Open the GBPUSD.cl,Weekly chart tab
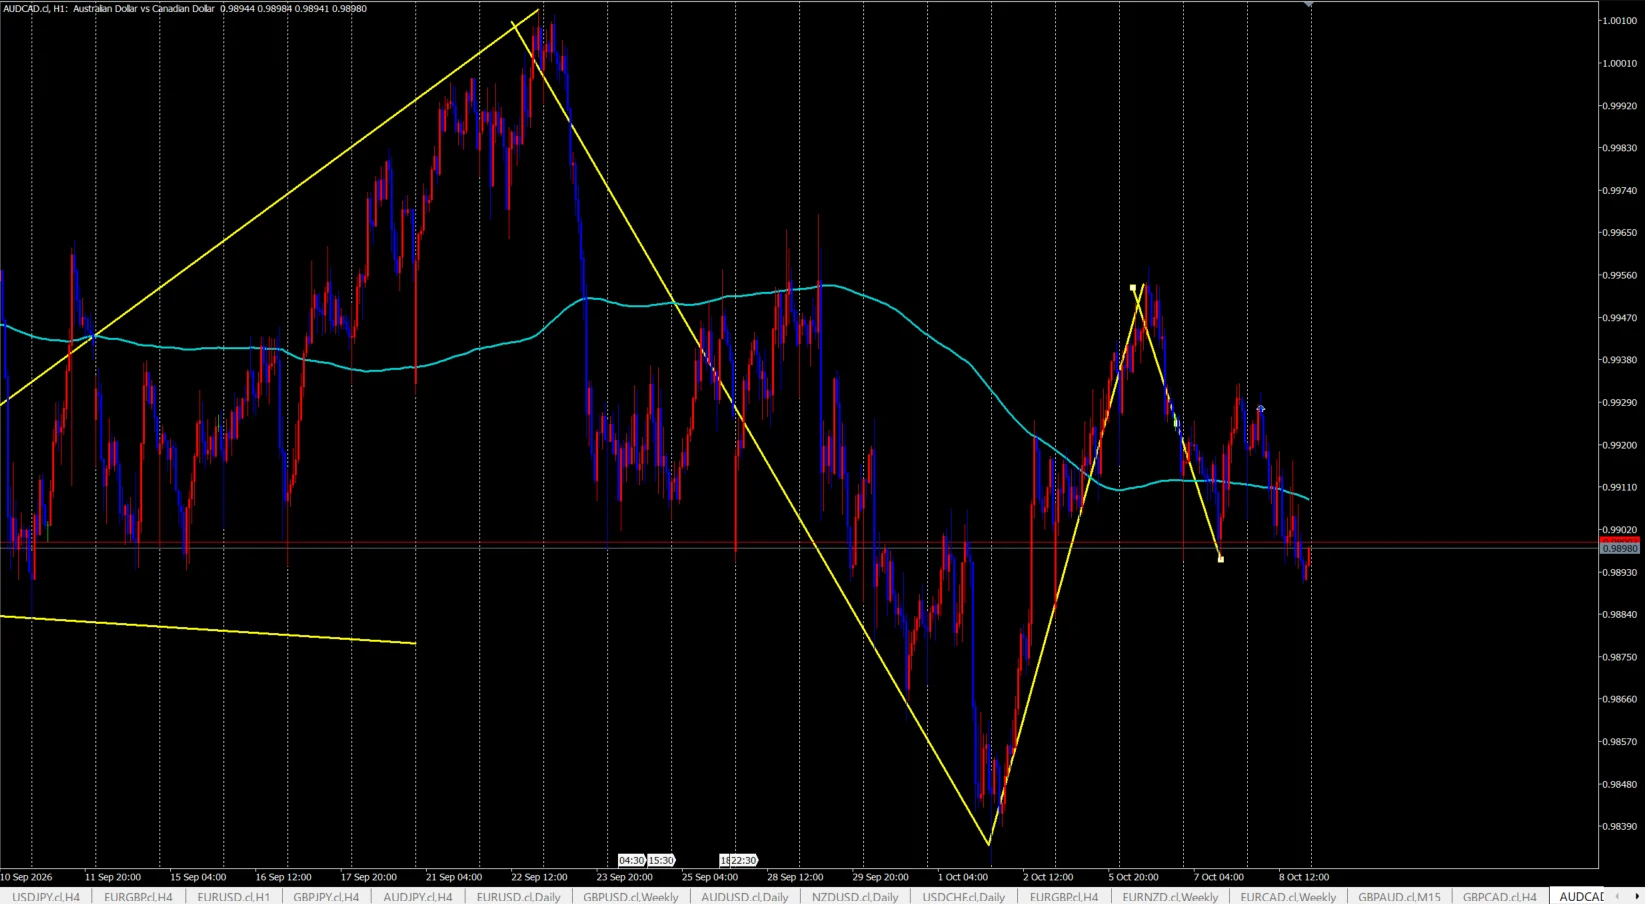1645x904 pixels. point(630,897)
